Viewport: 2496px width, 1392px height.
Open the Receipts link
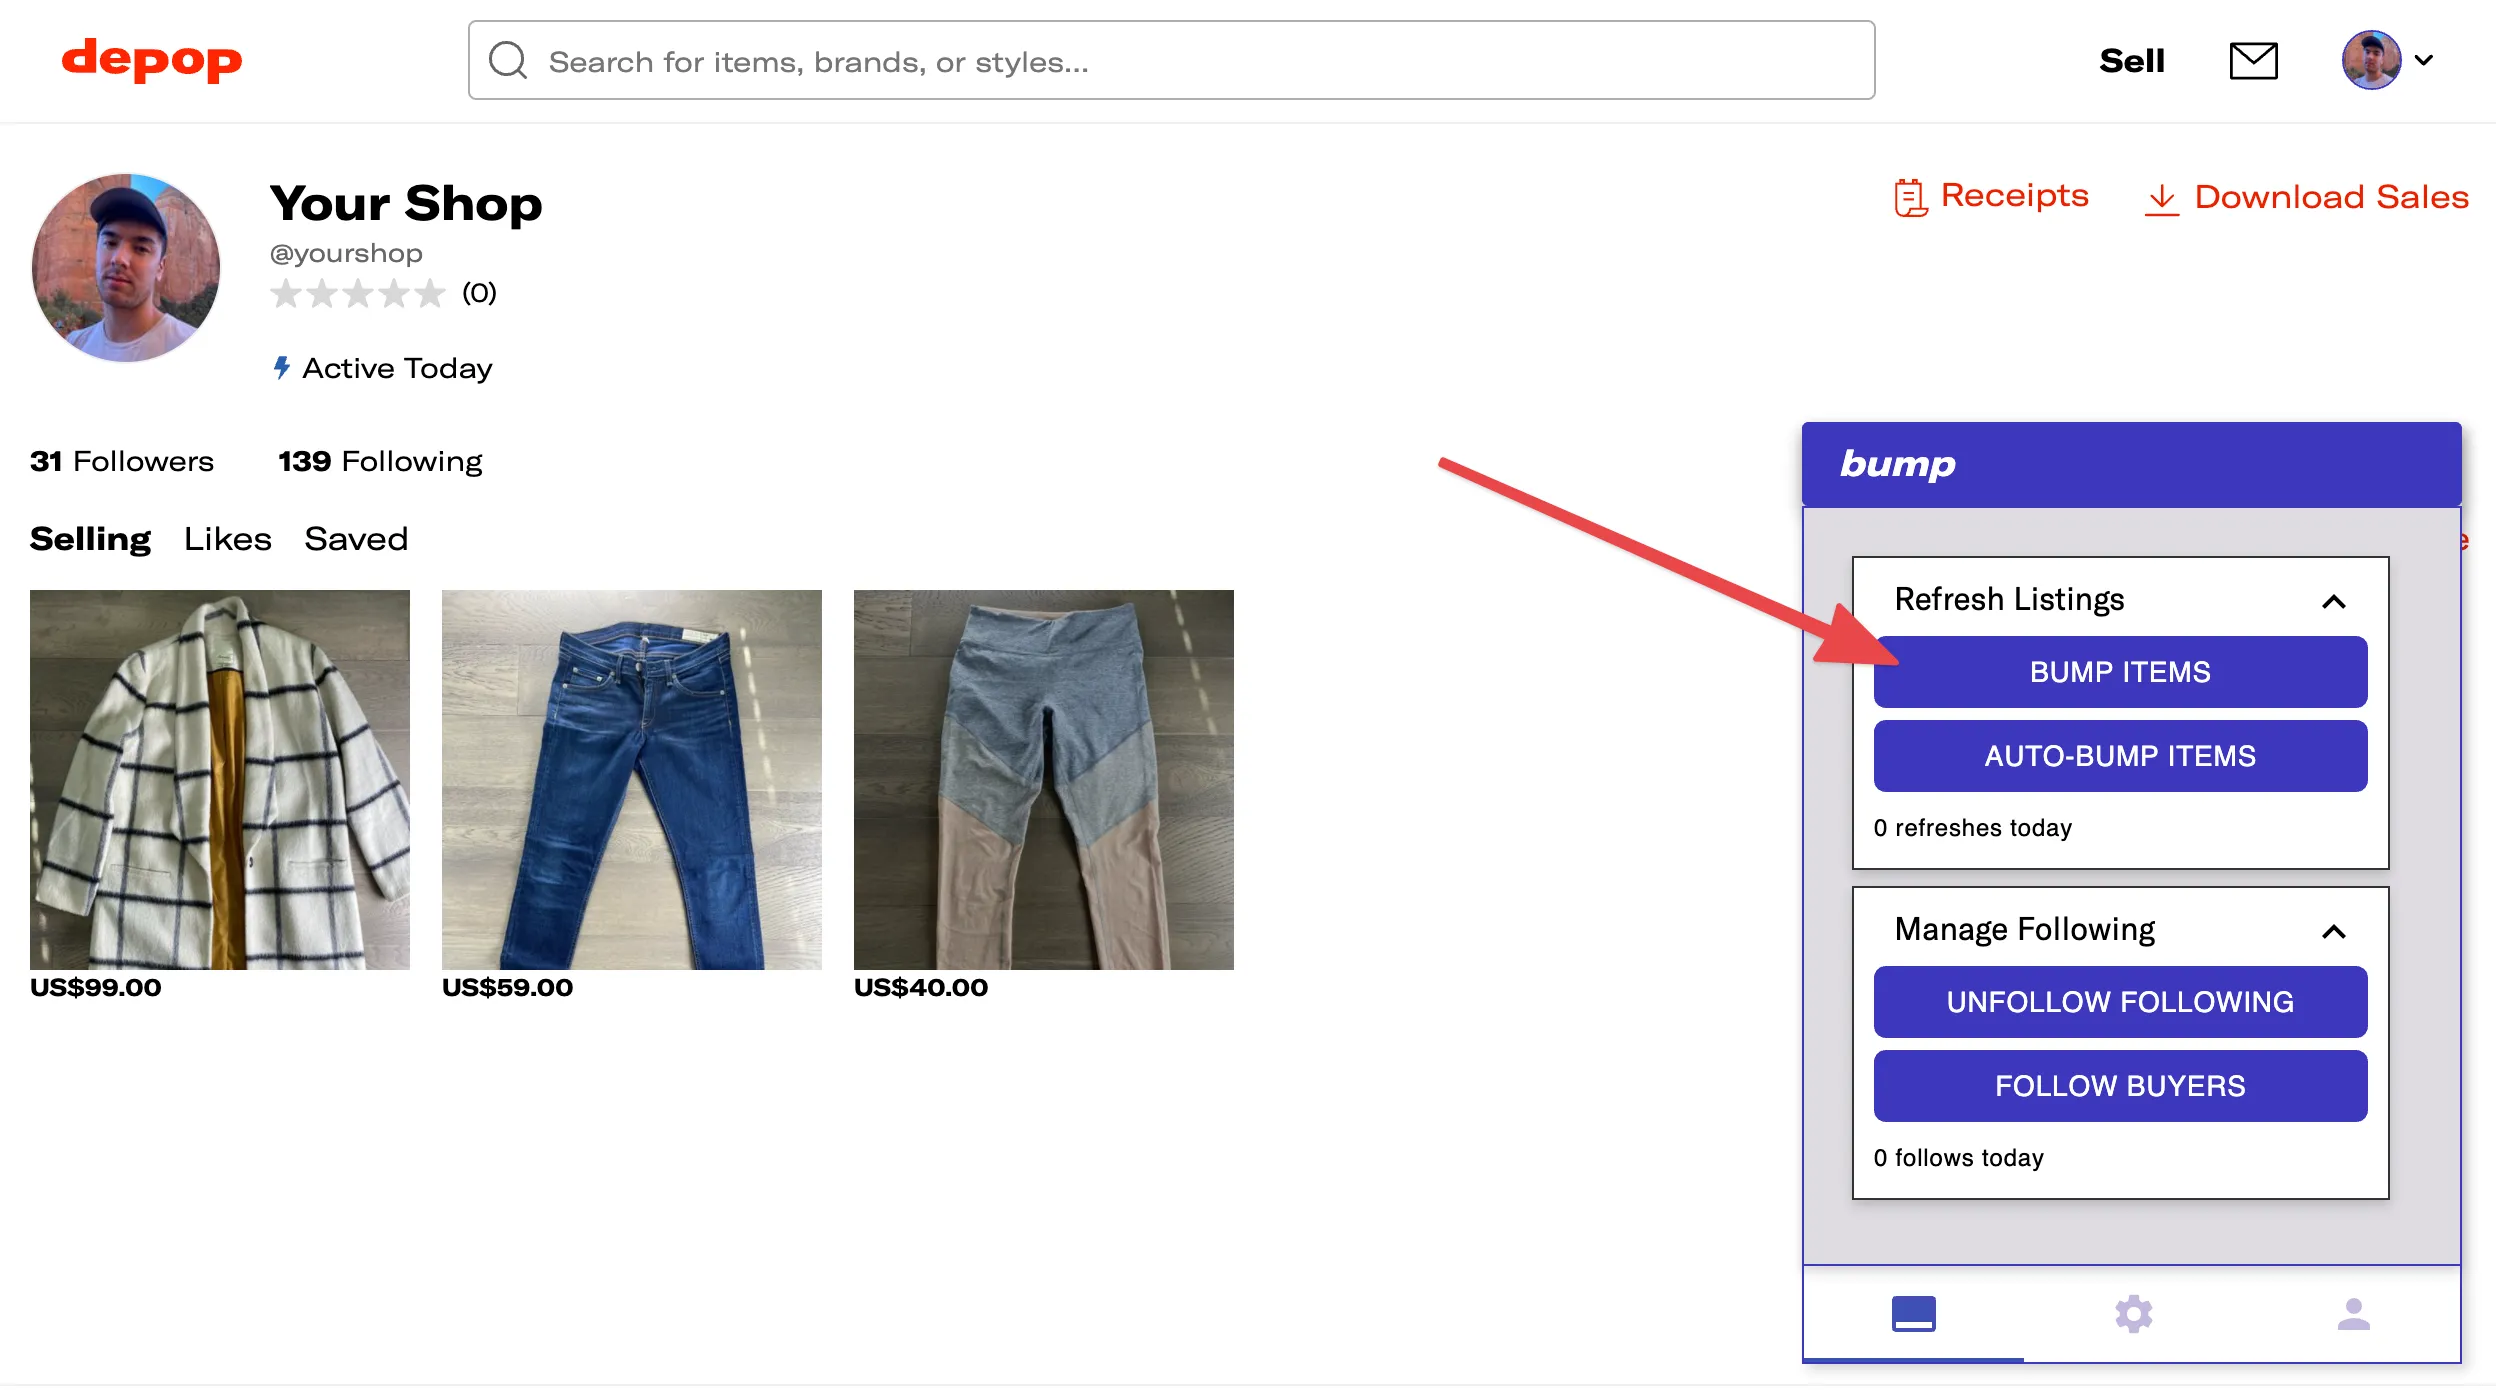click(2015, 196)
